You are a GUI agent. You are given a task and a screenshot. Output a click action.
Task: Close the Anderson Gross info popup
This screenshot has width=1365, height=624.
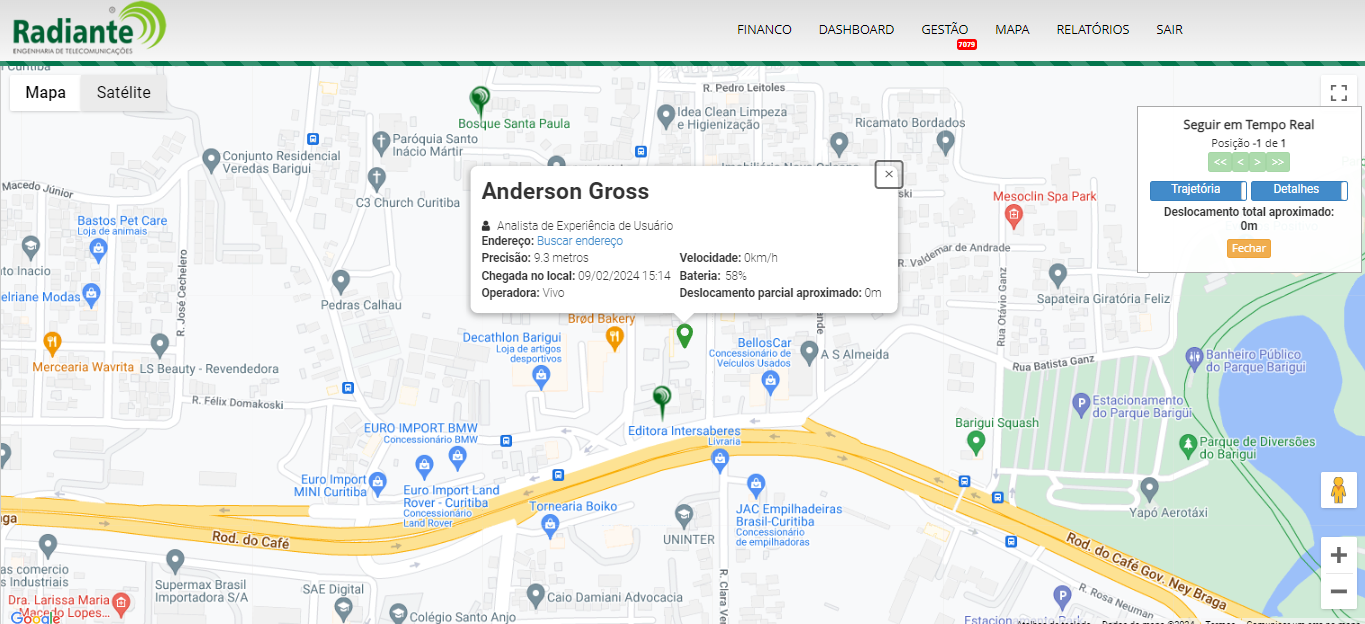point(889,174)
